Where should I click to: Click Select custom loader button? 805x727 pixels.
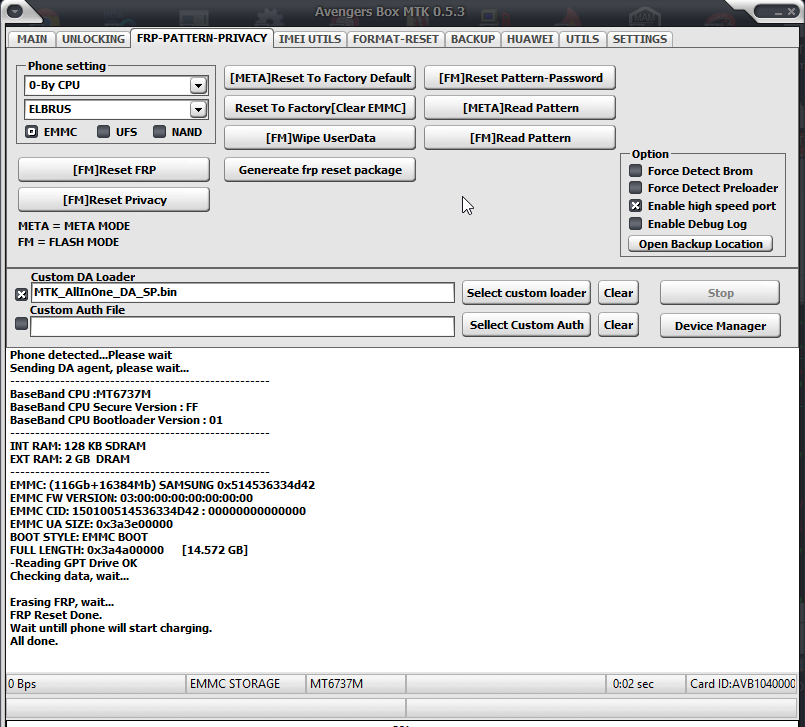(x=526, y=293)
